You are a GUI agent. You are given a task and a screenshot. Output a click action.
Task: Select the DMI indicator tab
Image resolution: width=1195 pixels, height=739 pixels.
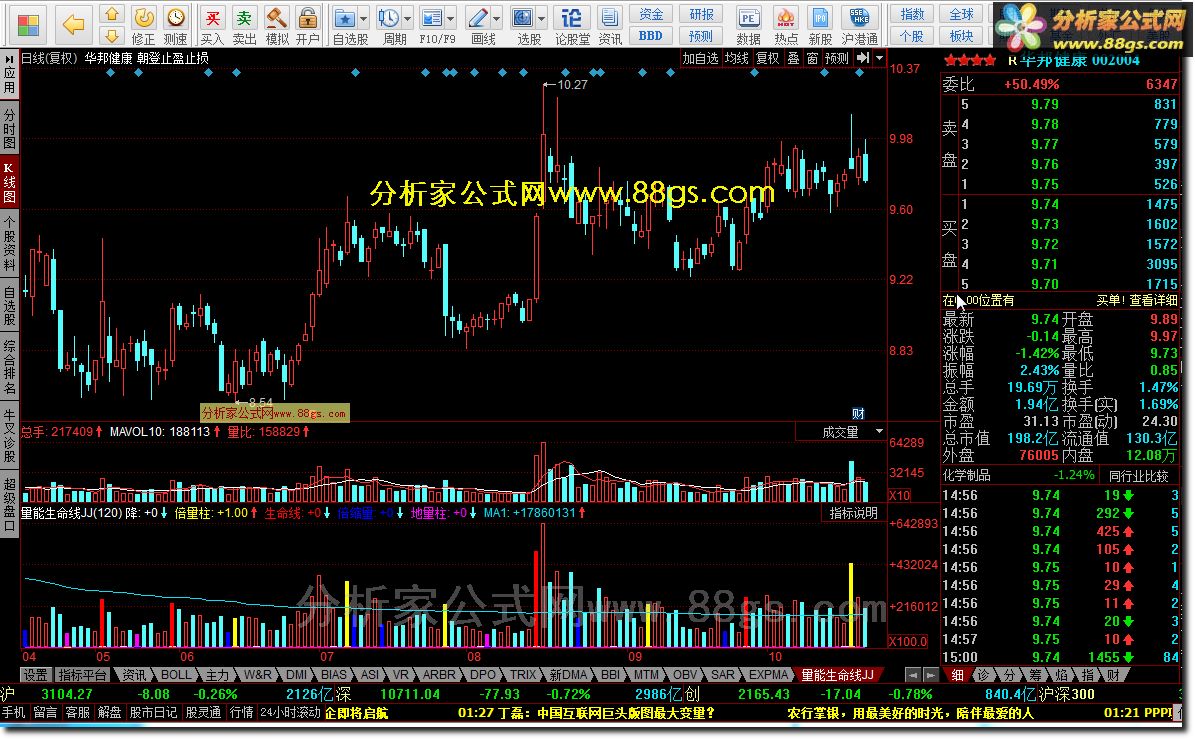click(x=296, y=675)
